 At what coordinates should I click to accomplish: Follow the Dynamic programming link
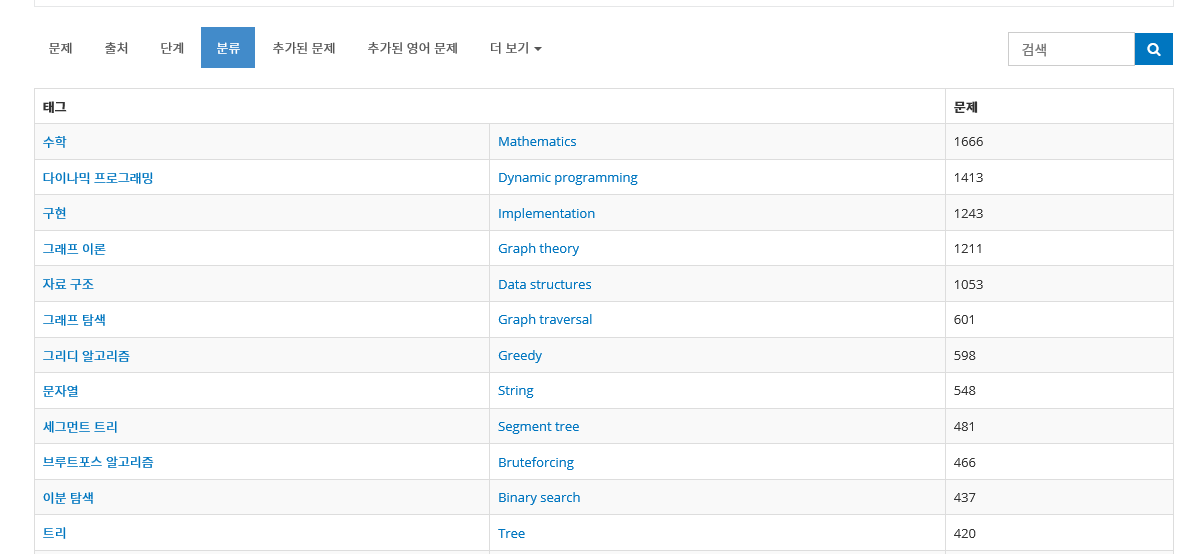pyautogui.click(x=568, y=178)
